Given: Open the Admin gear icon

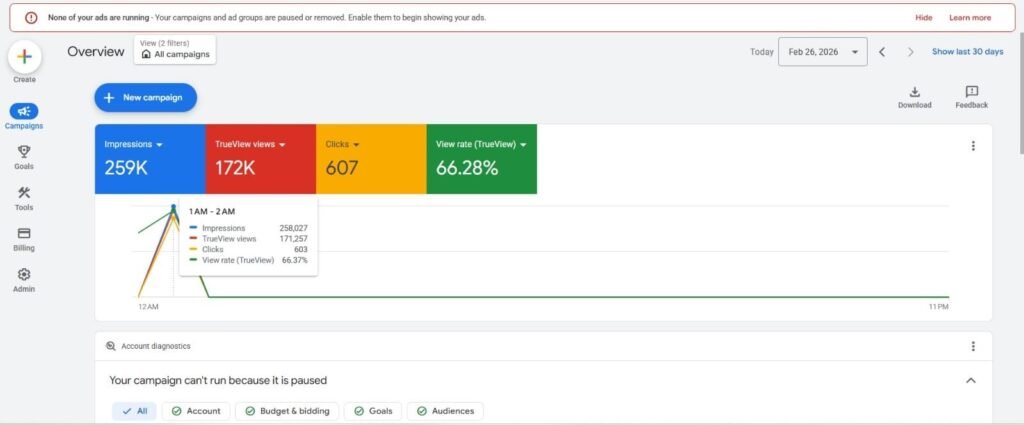Looking at the screenshot, I should click(x=25, y=275).
